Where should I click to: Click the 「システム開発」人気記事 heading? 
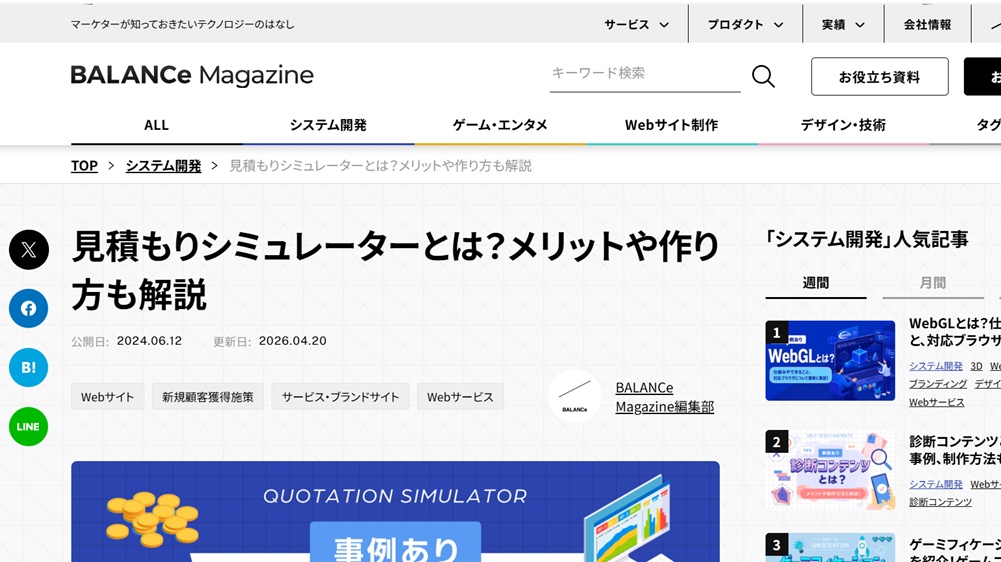[x=867, y=239]
